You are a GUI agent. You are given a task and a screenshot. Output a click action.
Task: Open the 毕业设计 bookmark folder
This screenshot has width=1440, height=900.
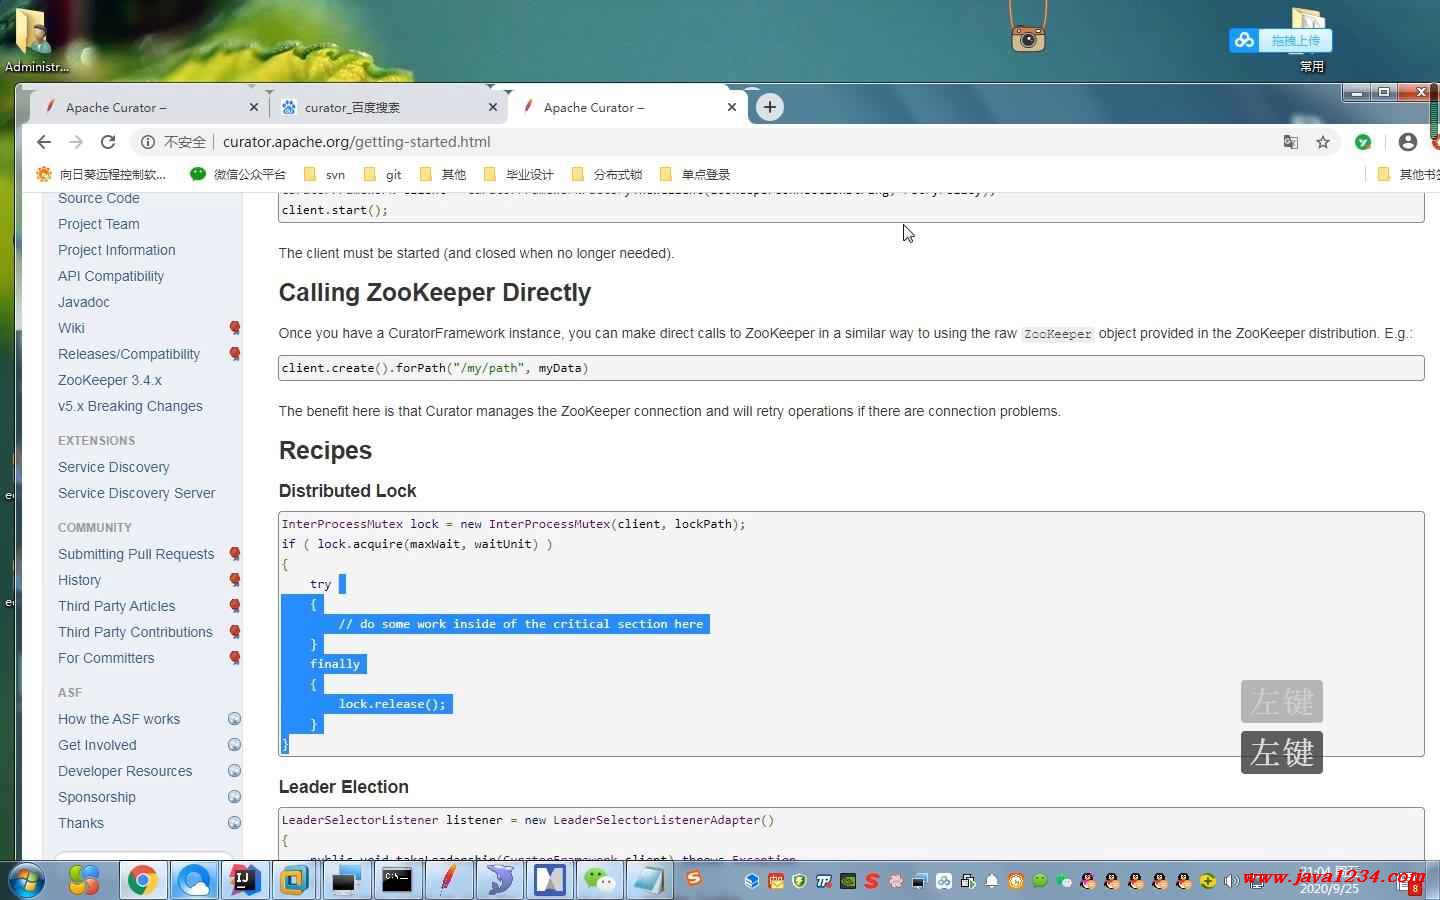(518, 174)
